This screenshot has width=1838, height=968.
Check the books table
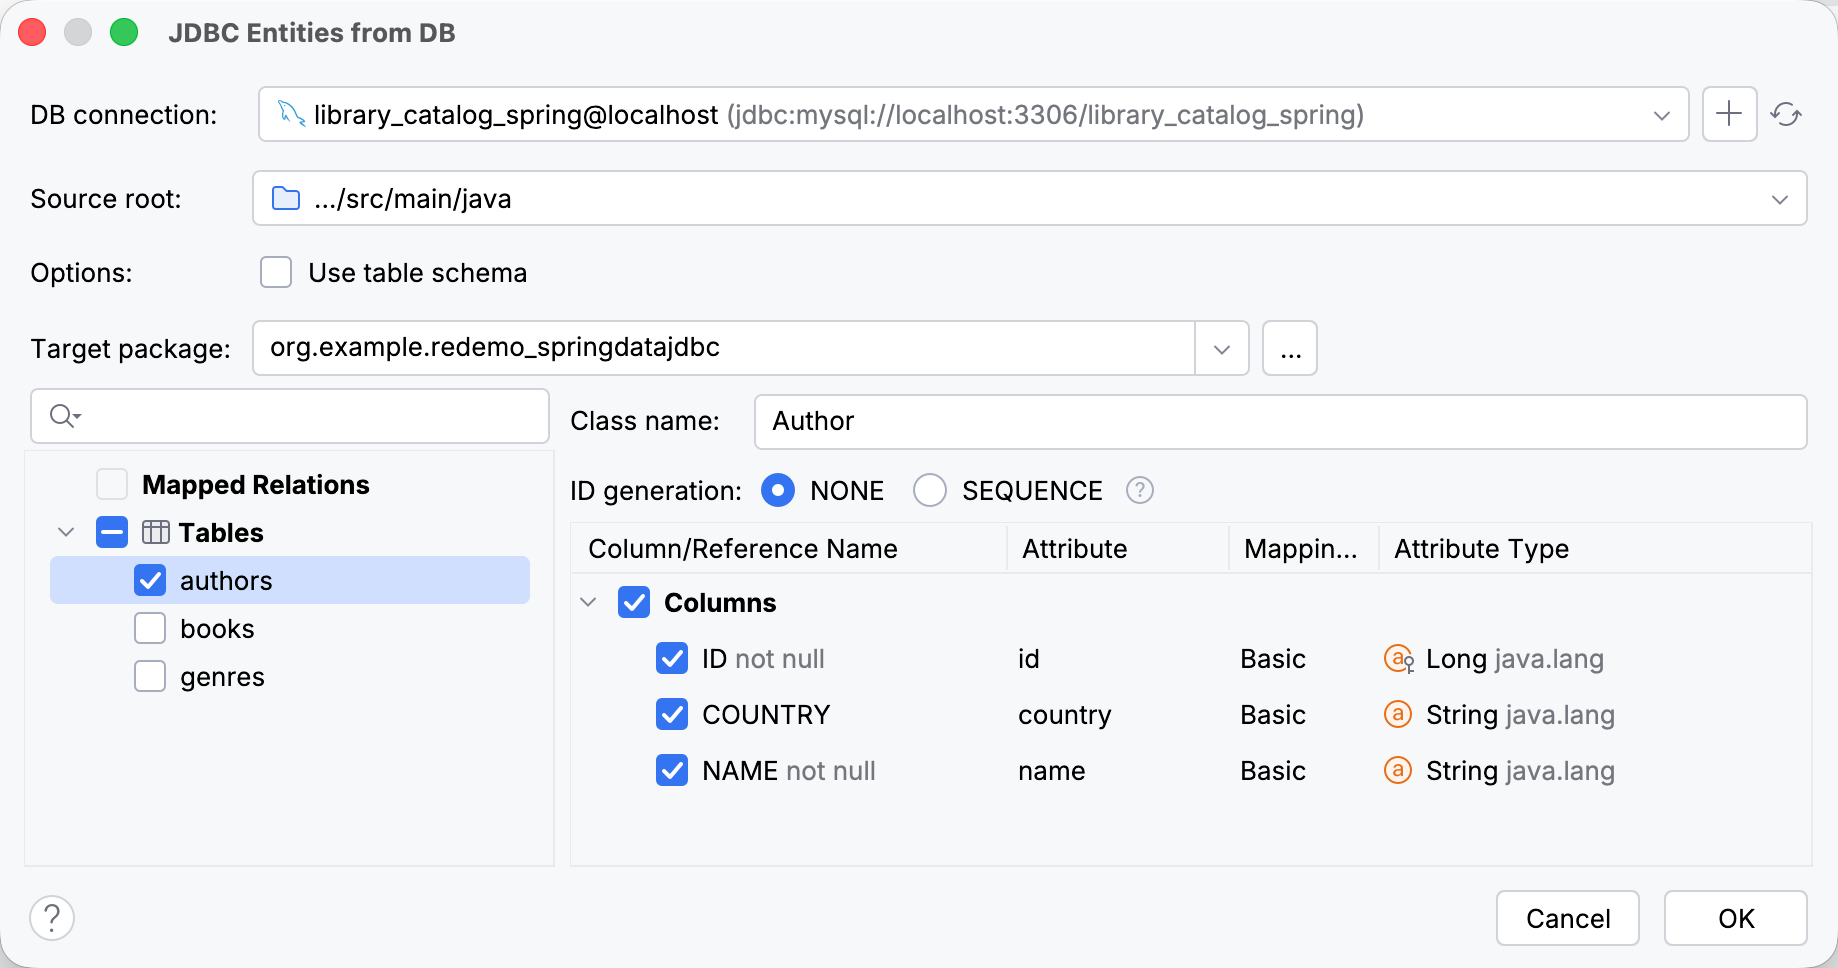[x=150, y=628]
